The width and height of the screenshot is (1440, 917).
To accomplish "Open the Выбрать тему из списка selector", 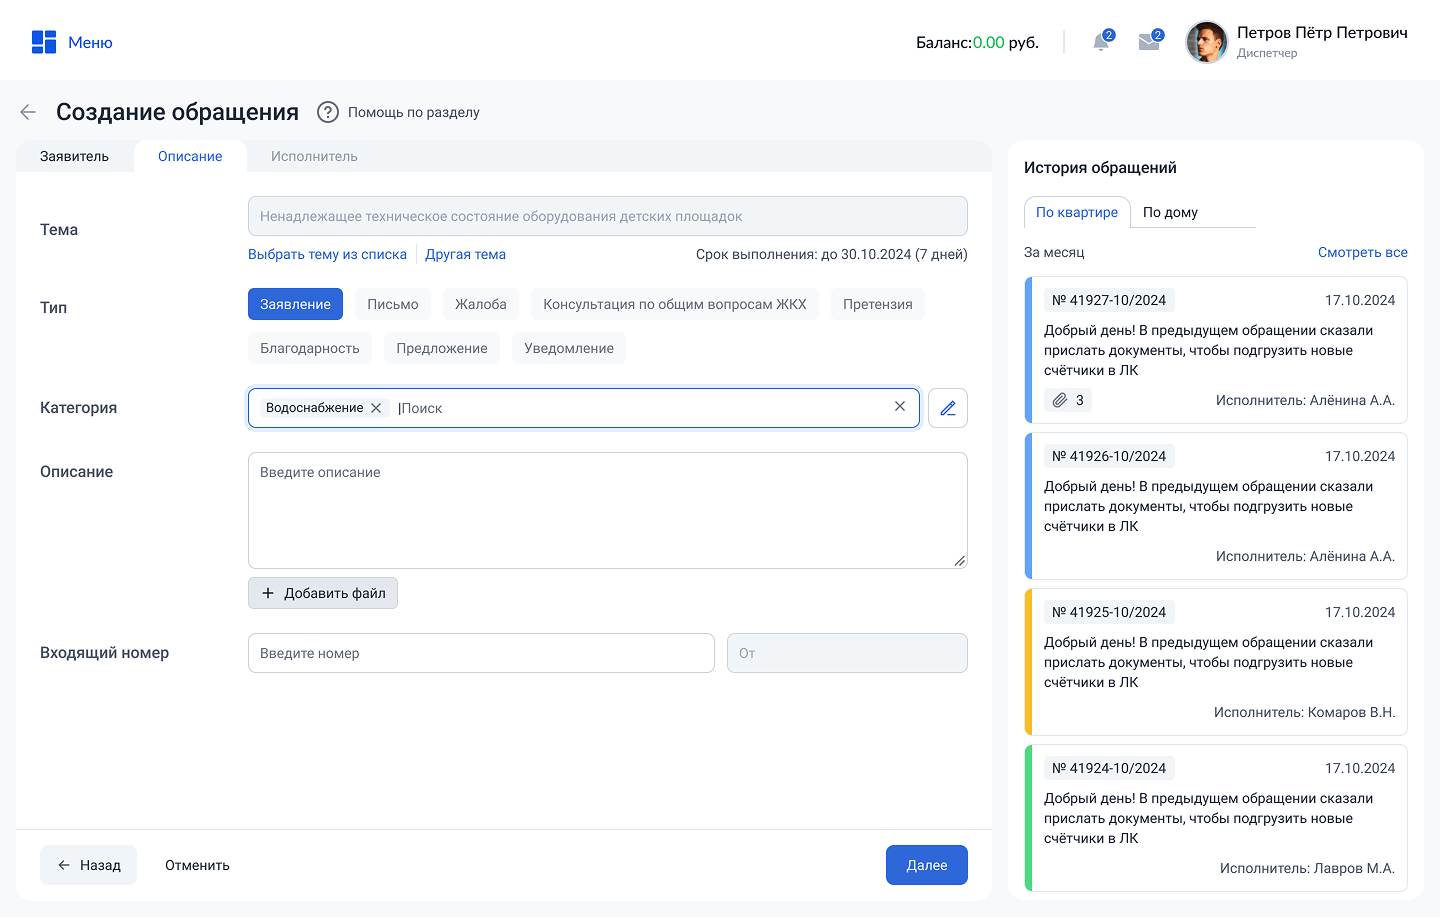I will click(x=327, y=254).
